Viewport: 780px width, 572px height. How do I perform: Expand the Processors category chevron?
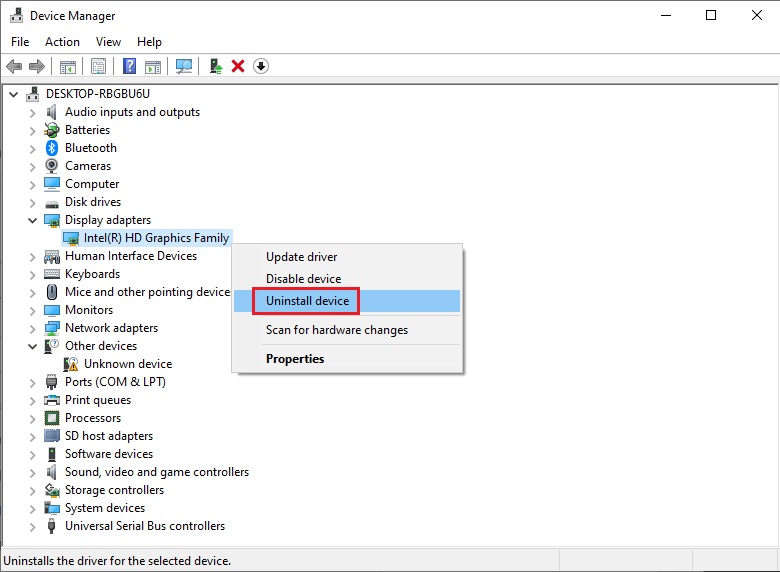(x=33, y=419)
